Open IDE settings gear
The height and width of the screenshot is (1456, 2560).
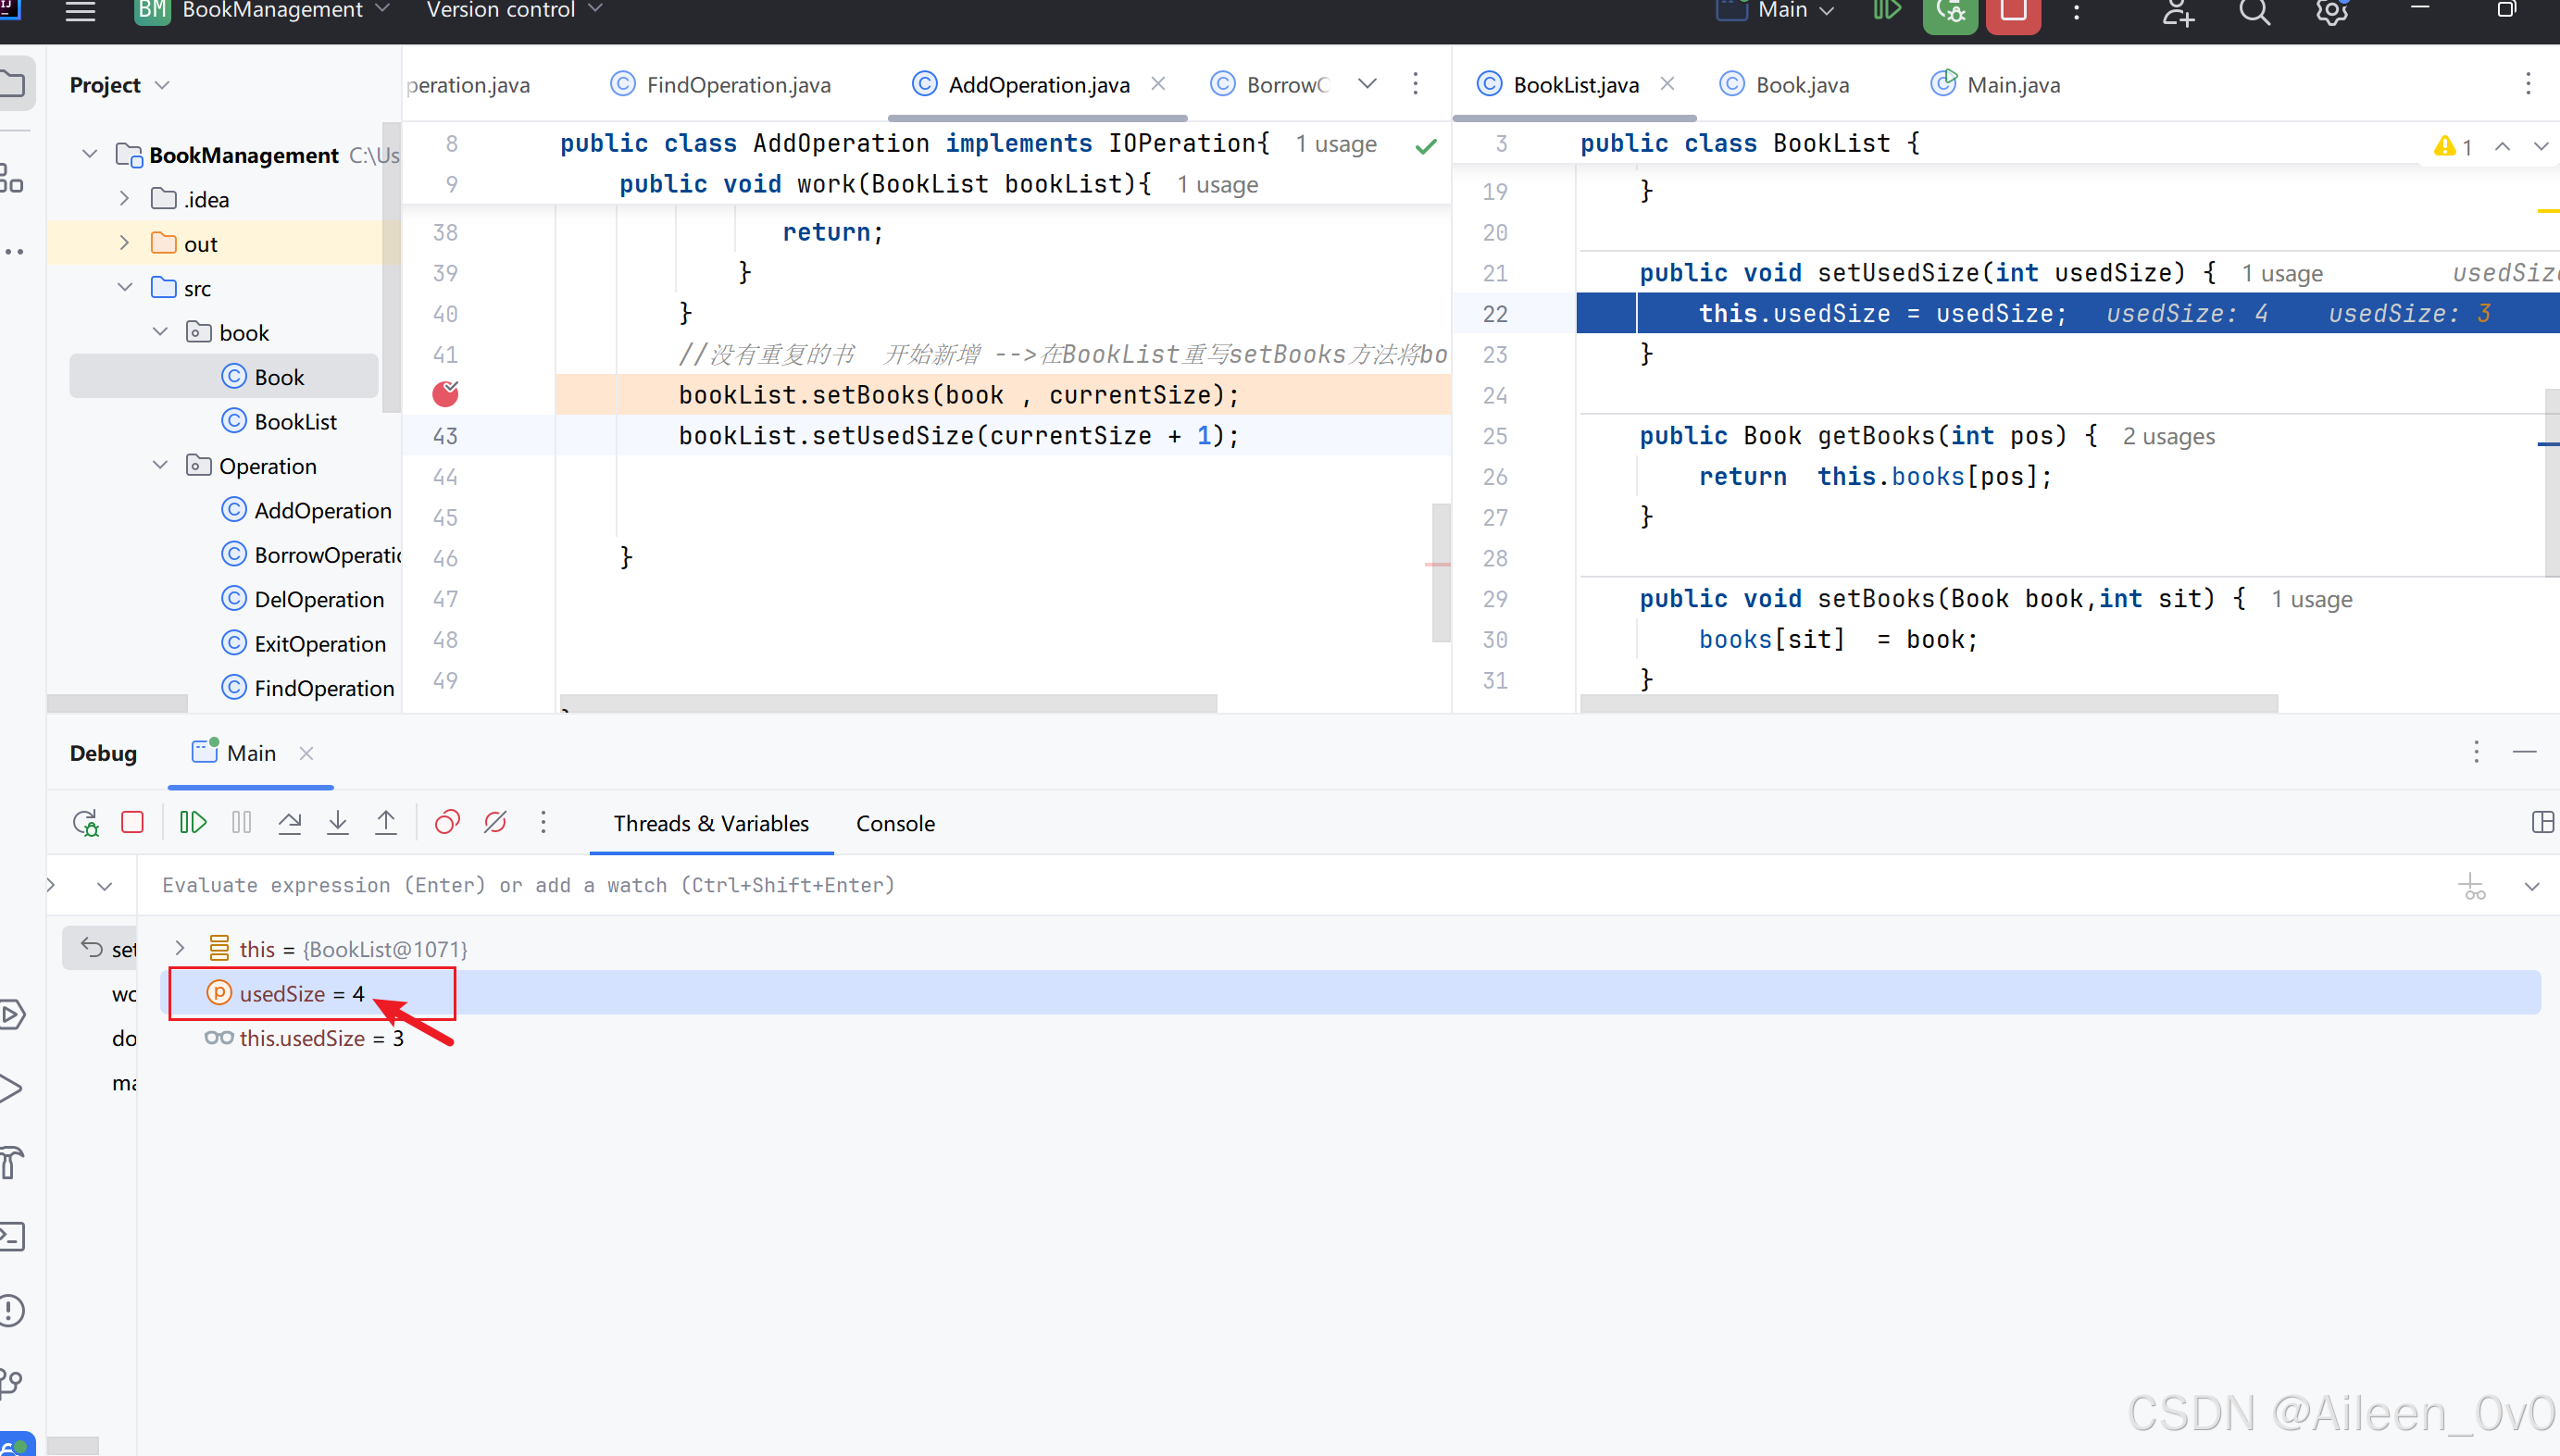point(2331,13)
